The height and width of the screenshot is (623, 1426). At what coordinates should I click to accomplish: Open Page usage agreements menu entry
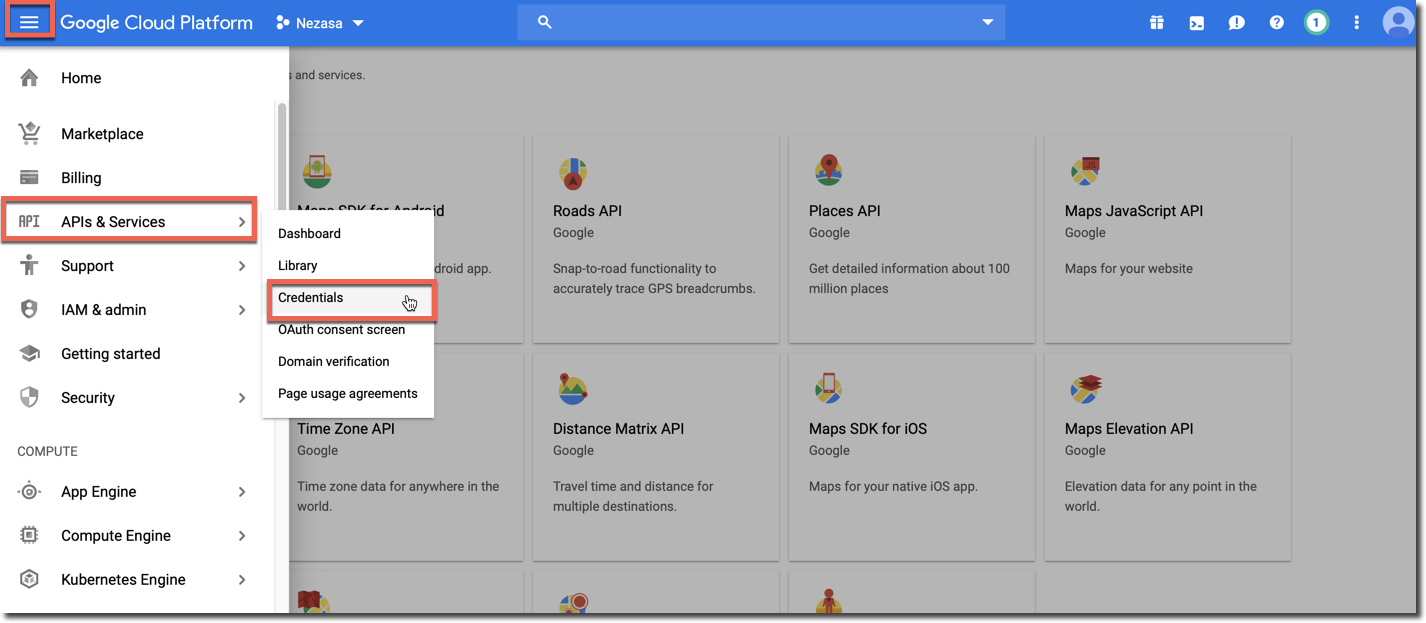(x=348, y=394)
